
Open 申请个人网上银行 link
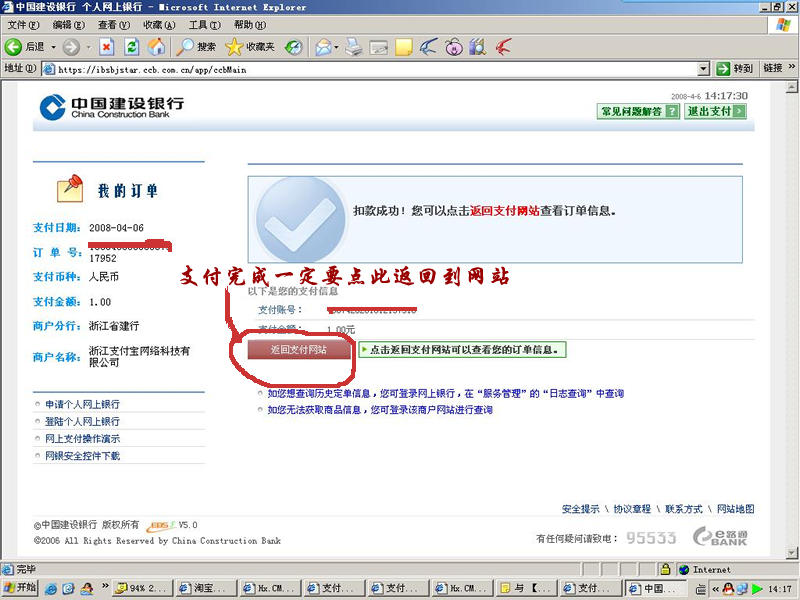click(82, 404)
